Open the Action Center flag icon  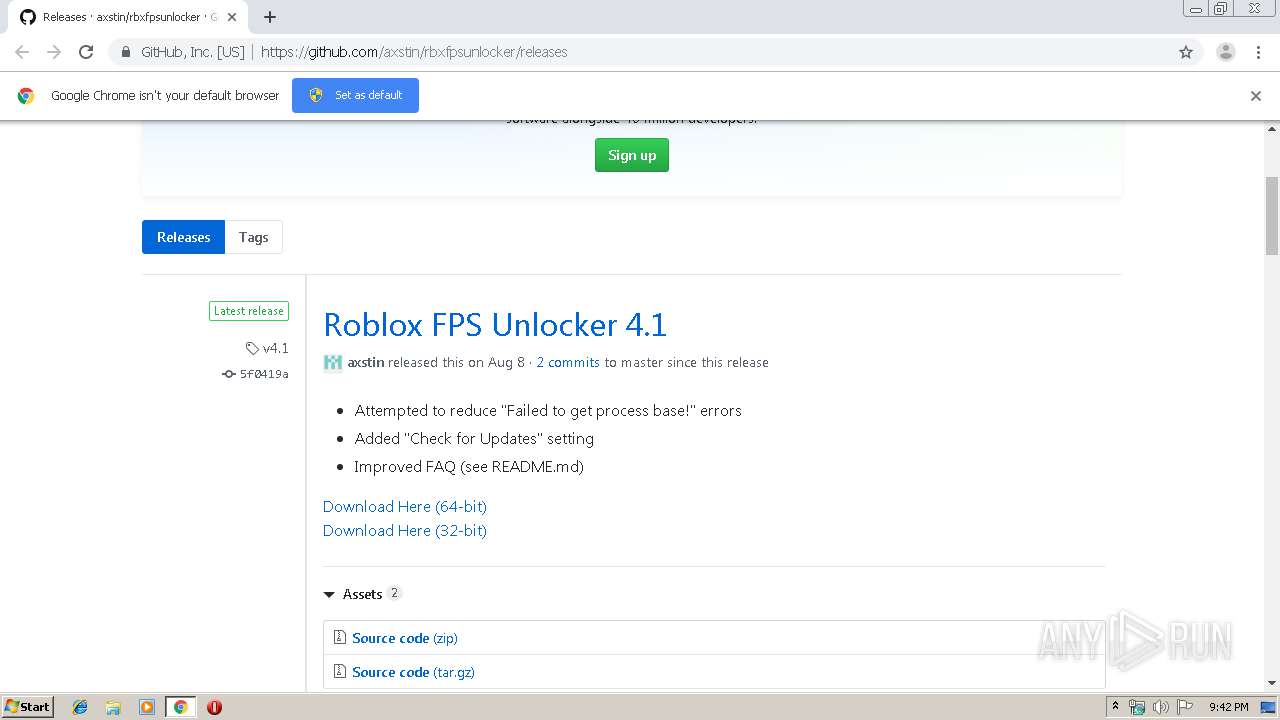1185,707
